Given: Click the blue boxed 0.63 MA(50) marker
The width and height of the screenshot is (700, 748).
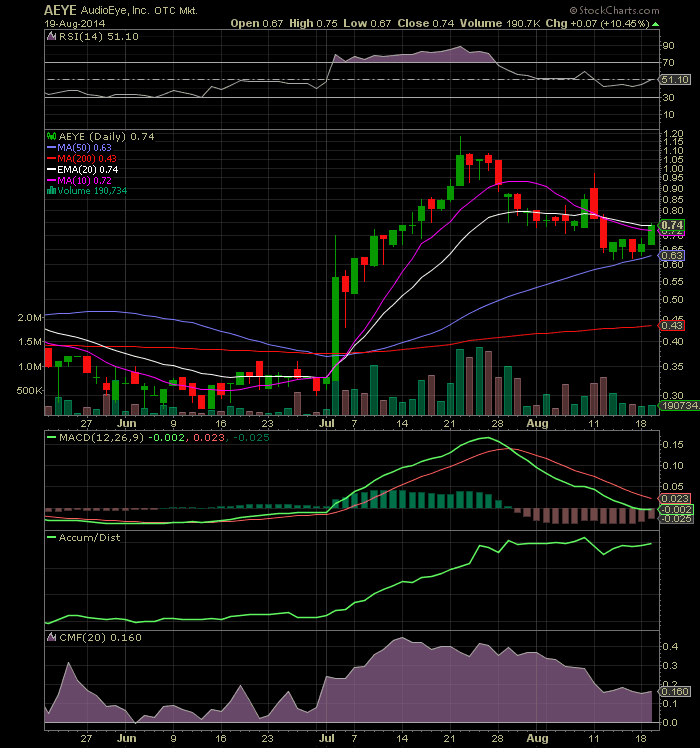Looking at the screenshot, I should coord(672,256).
